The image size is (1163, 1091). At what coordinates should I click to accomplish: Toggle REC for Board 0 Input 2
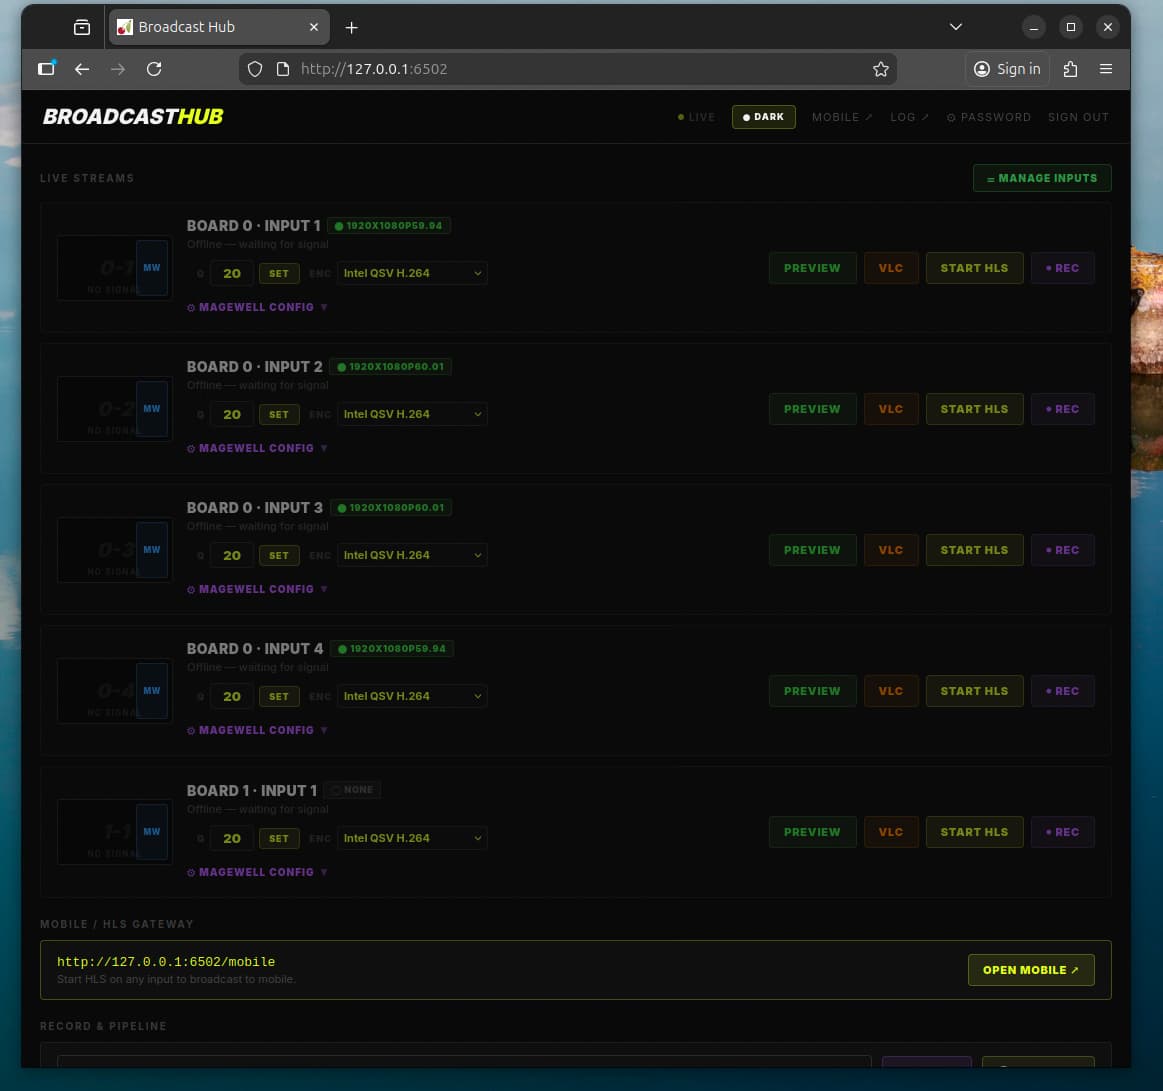[1062, 409]
